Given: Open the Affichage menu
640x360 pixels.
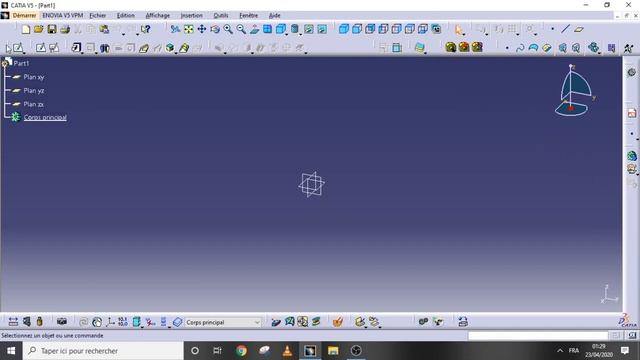Looking at the screenshot, I should (158, 15).
